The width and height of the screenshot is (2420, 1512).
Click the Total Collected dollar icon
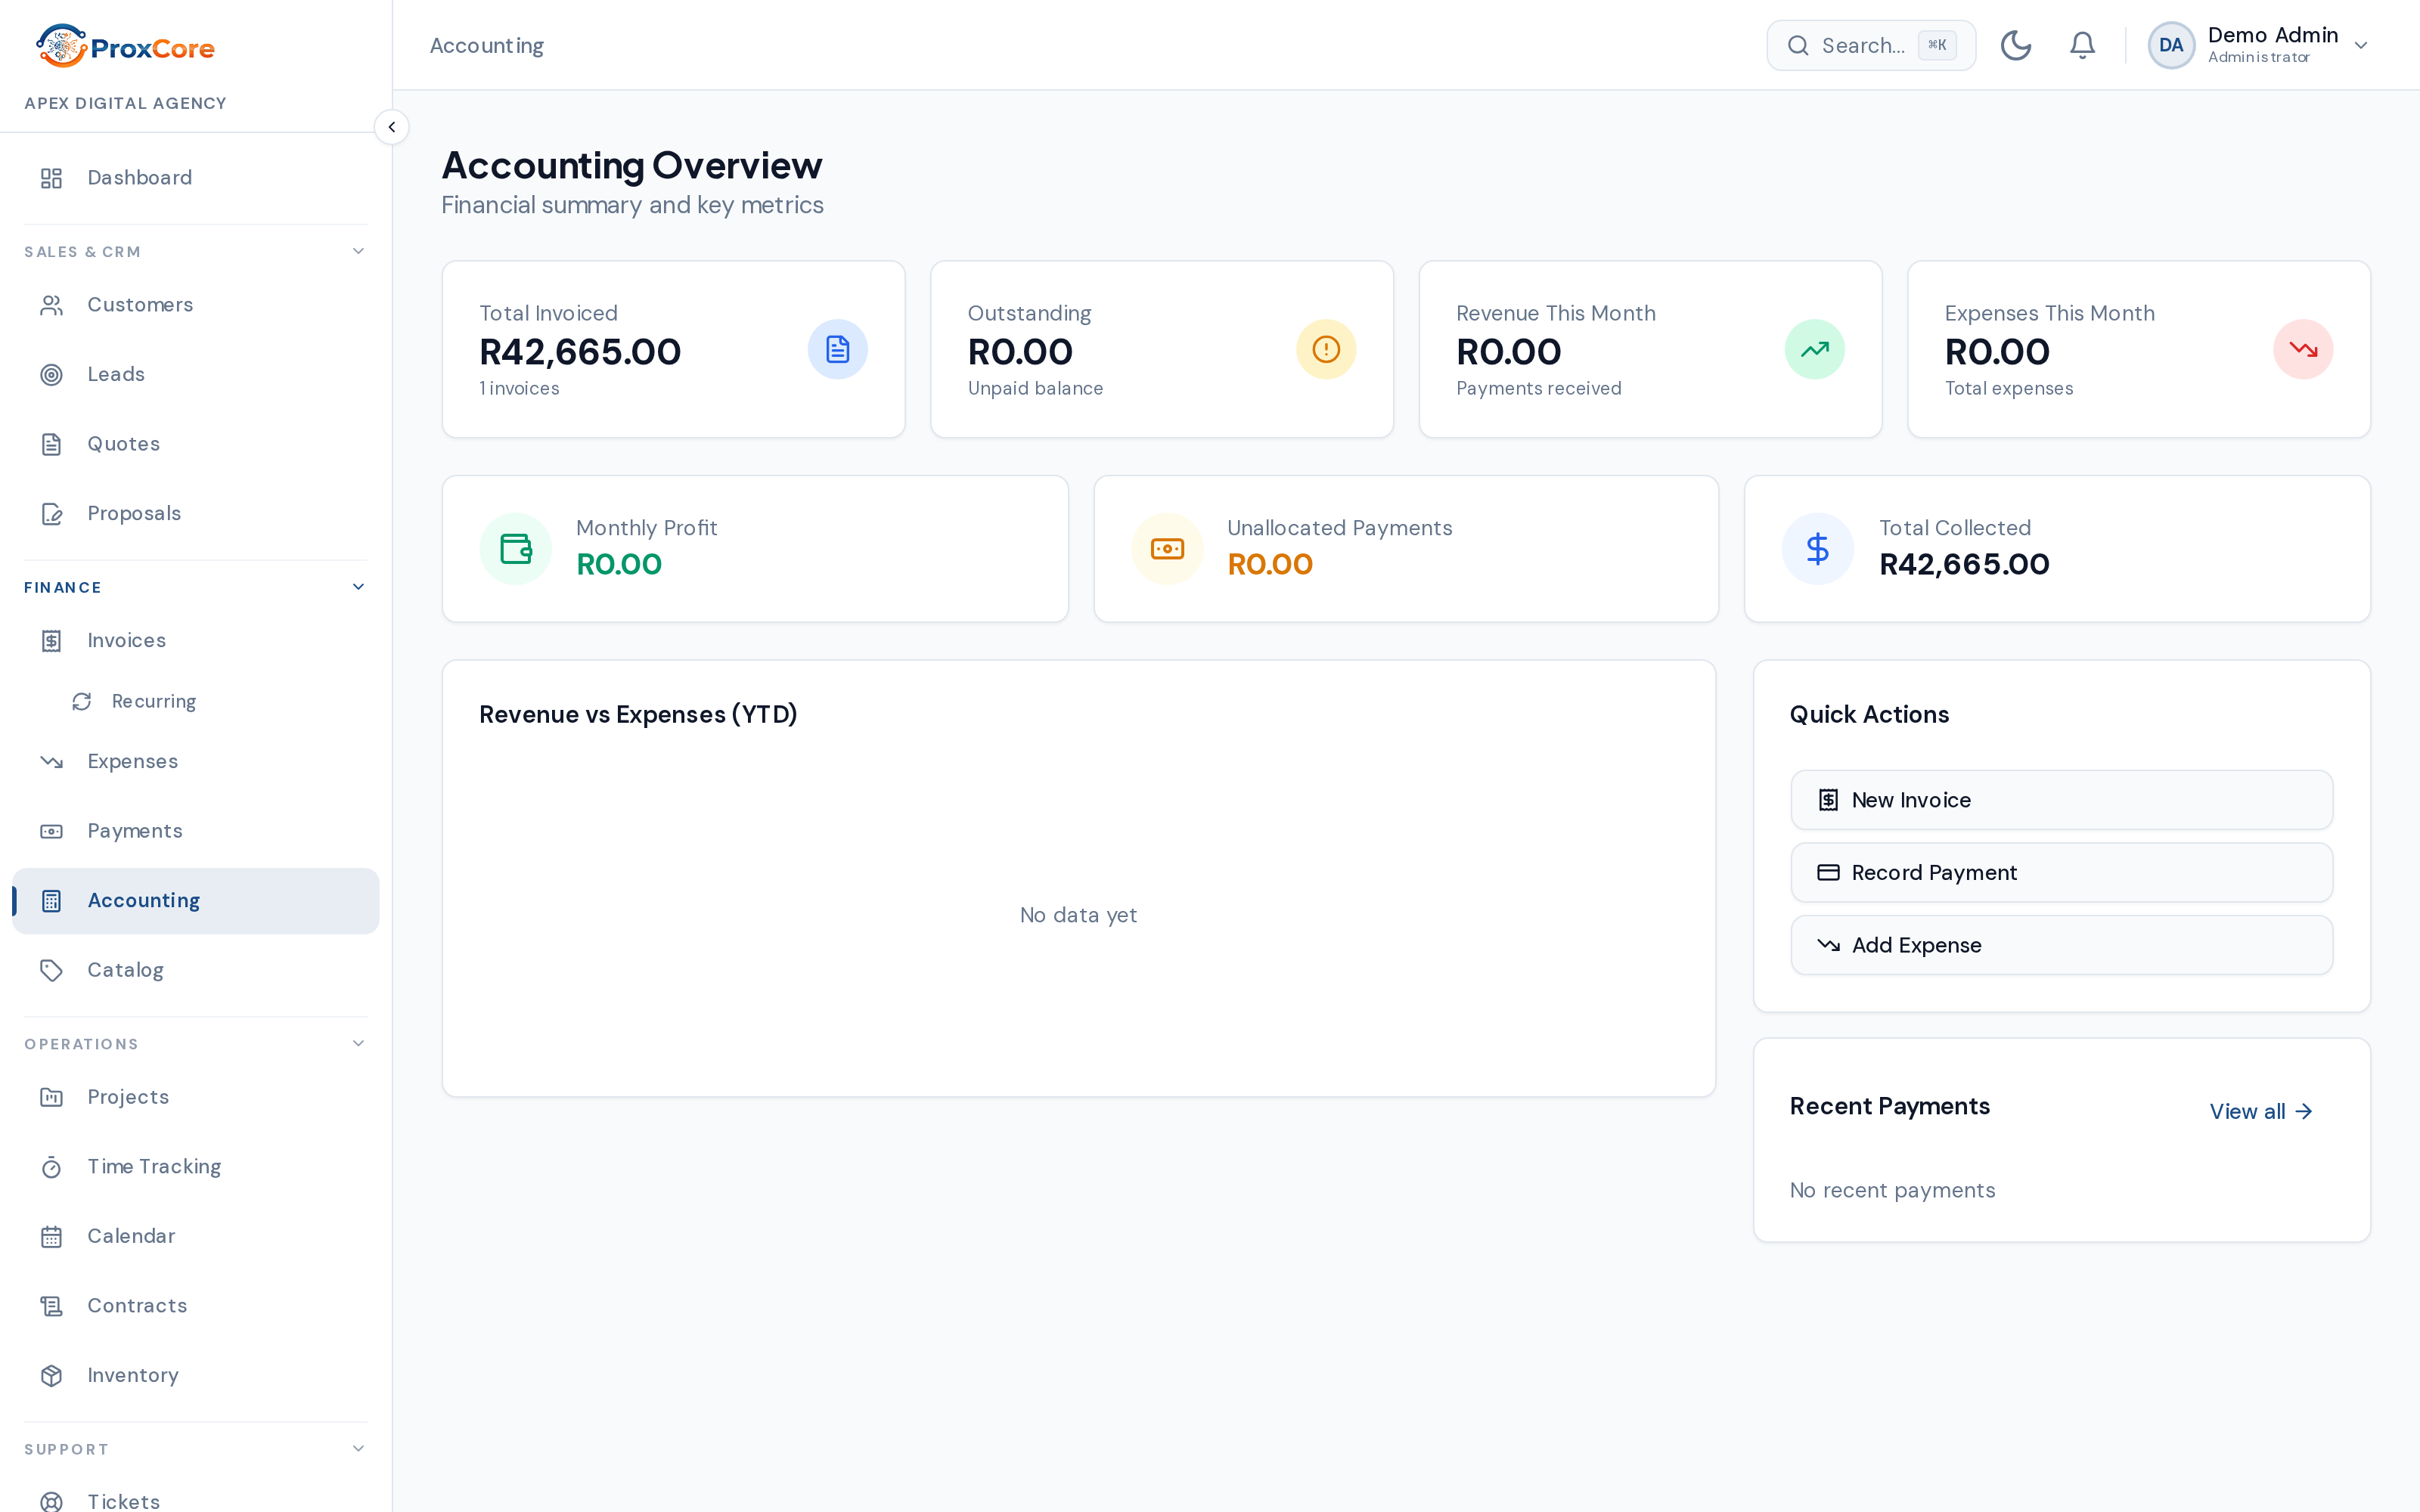[1818, 549]
